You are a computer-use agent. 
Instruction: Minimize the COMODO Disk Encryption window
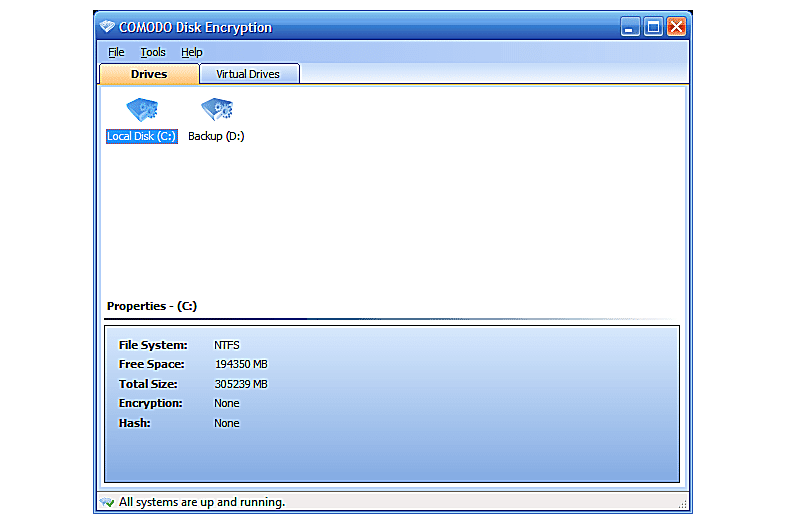pyautogui.click(x=630, y=27)
